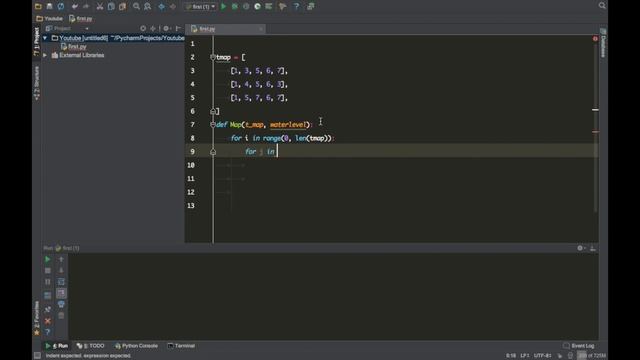Click the Help question mark in the toolbar
640x360 pixels.
click(x=296, y=7)
